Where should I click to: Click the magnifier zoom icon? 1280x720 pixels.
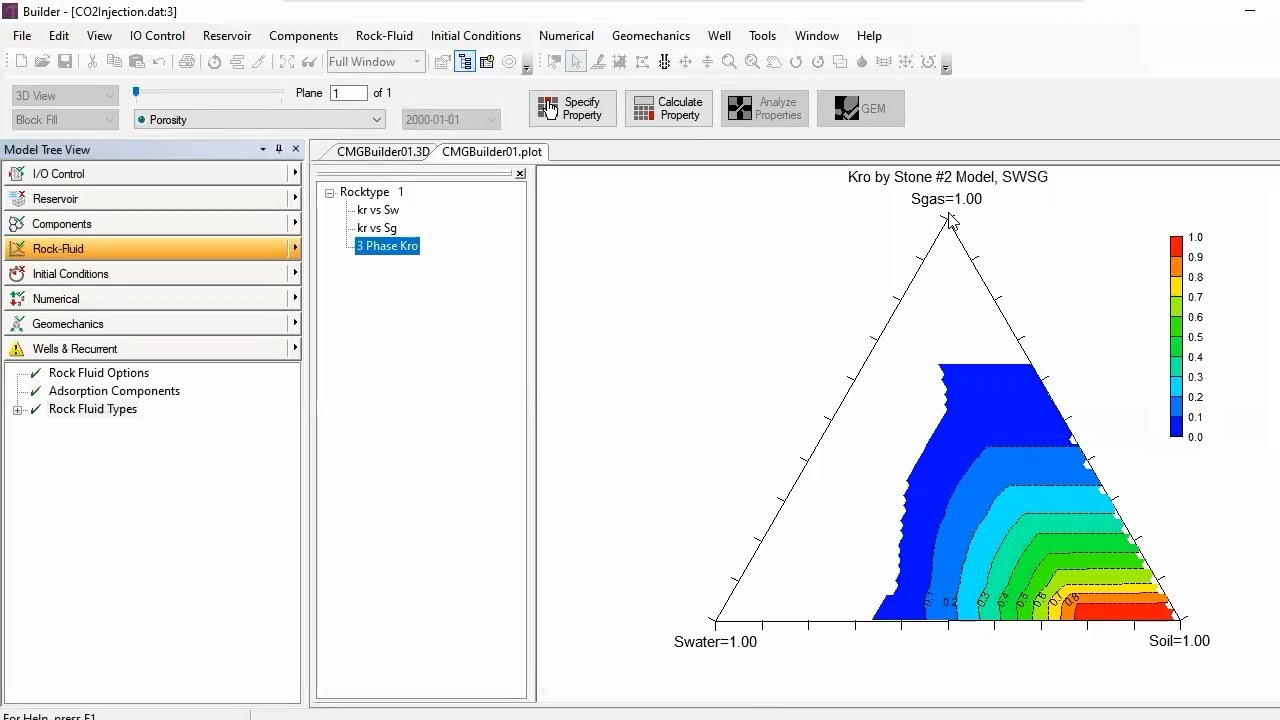point(729,62)
